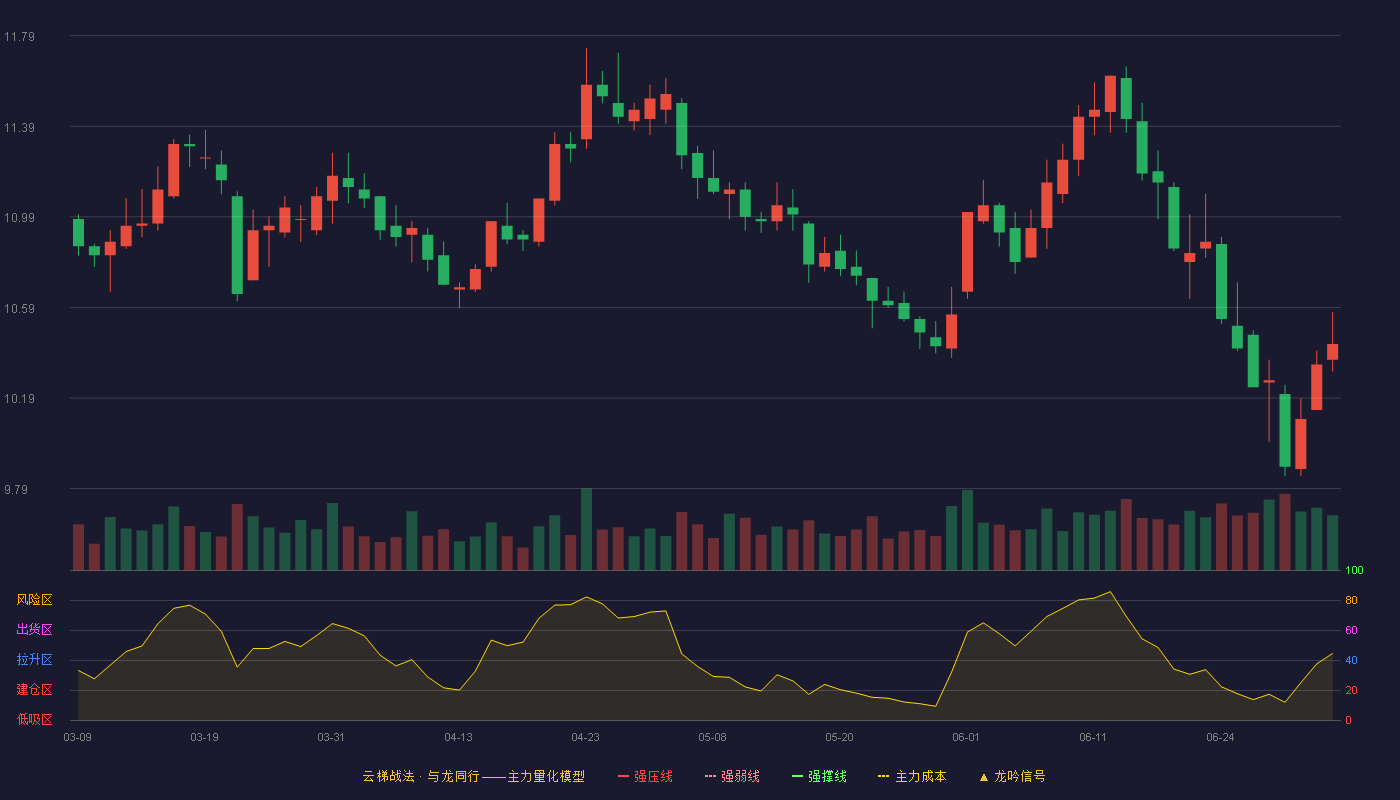Click the green 100 indicator axis value

point(1354,571)
